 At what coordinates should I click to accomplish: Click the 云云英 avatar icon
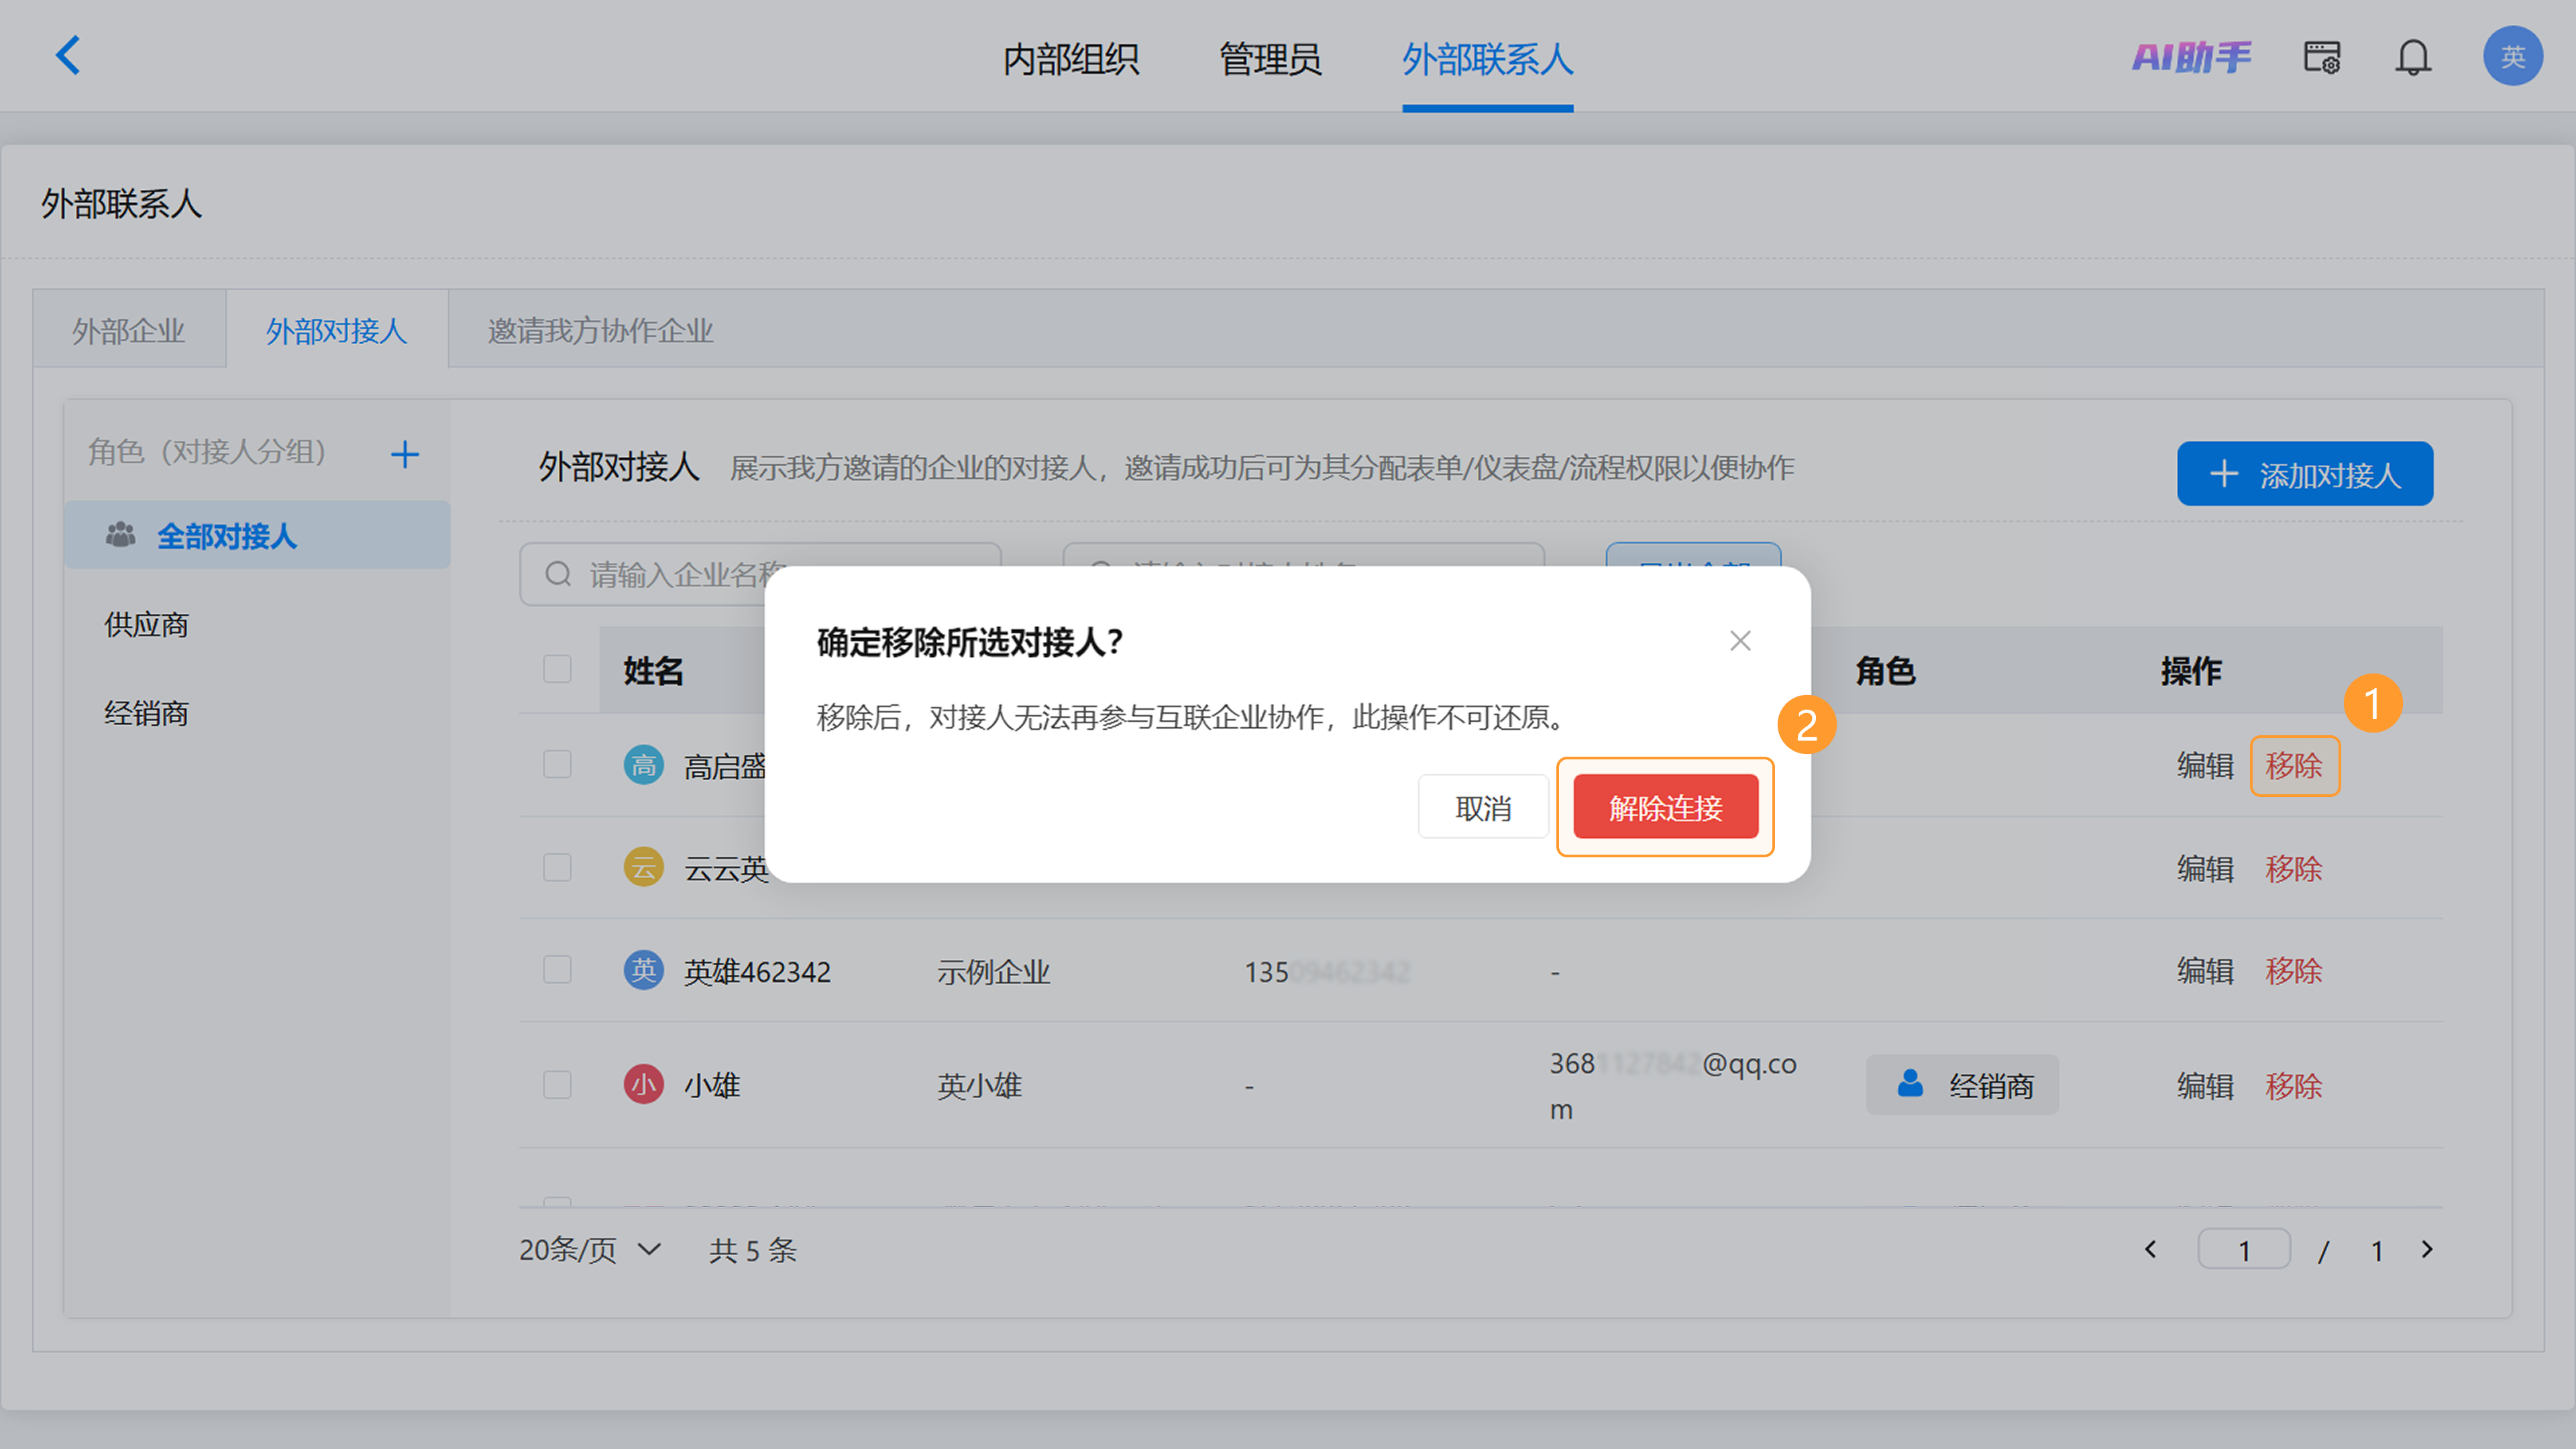[644, 867]
